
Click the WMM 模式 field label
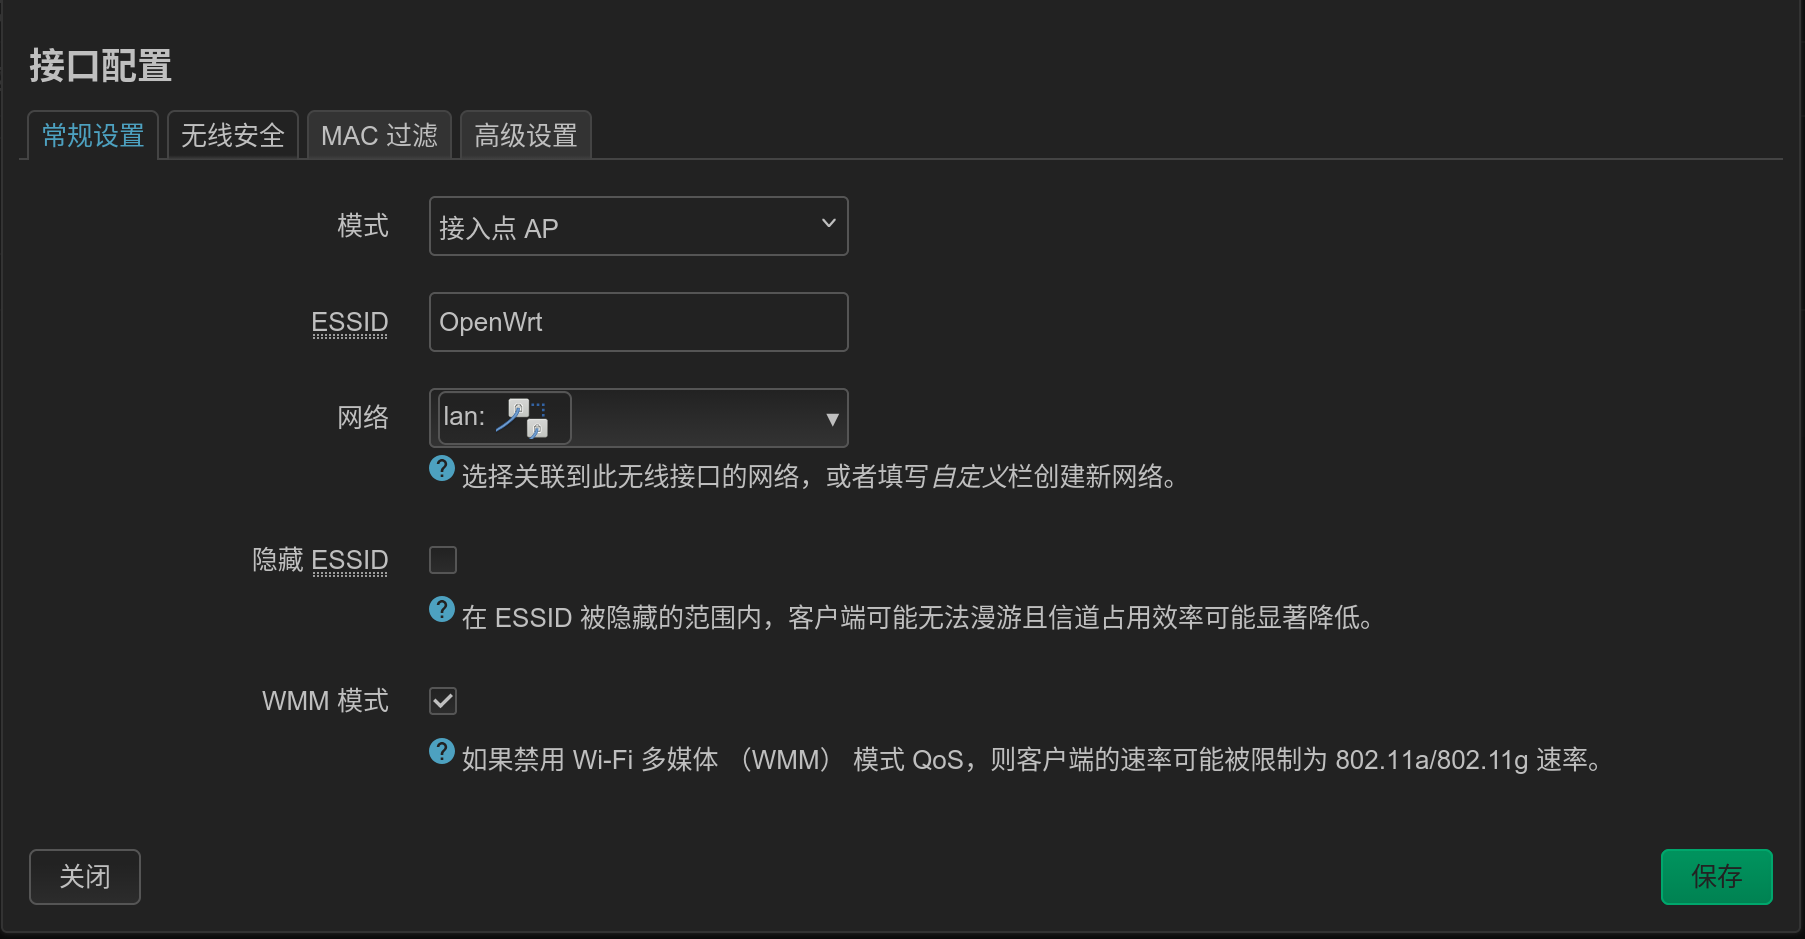click(325, 701)
